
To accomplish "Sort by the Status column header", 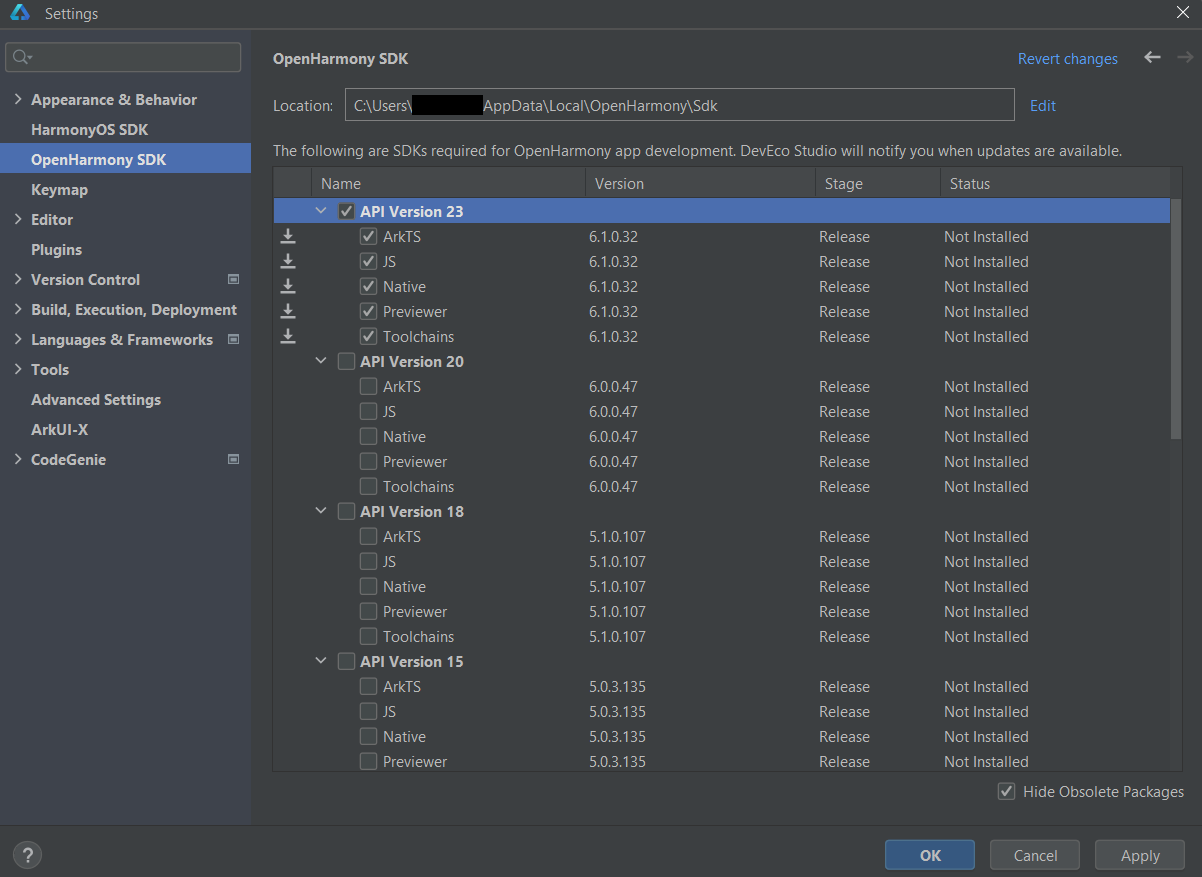I will pyautogui.click(x=1054, y=183).
